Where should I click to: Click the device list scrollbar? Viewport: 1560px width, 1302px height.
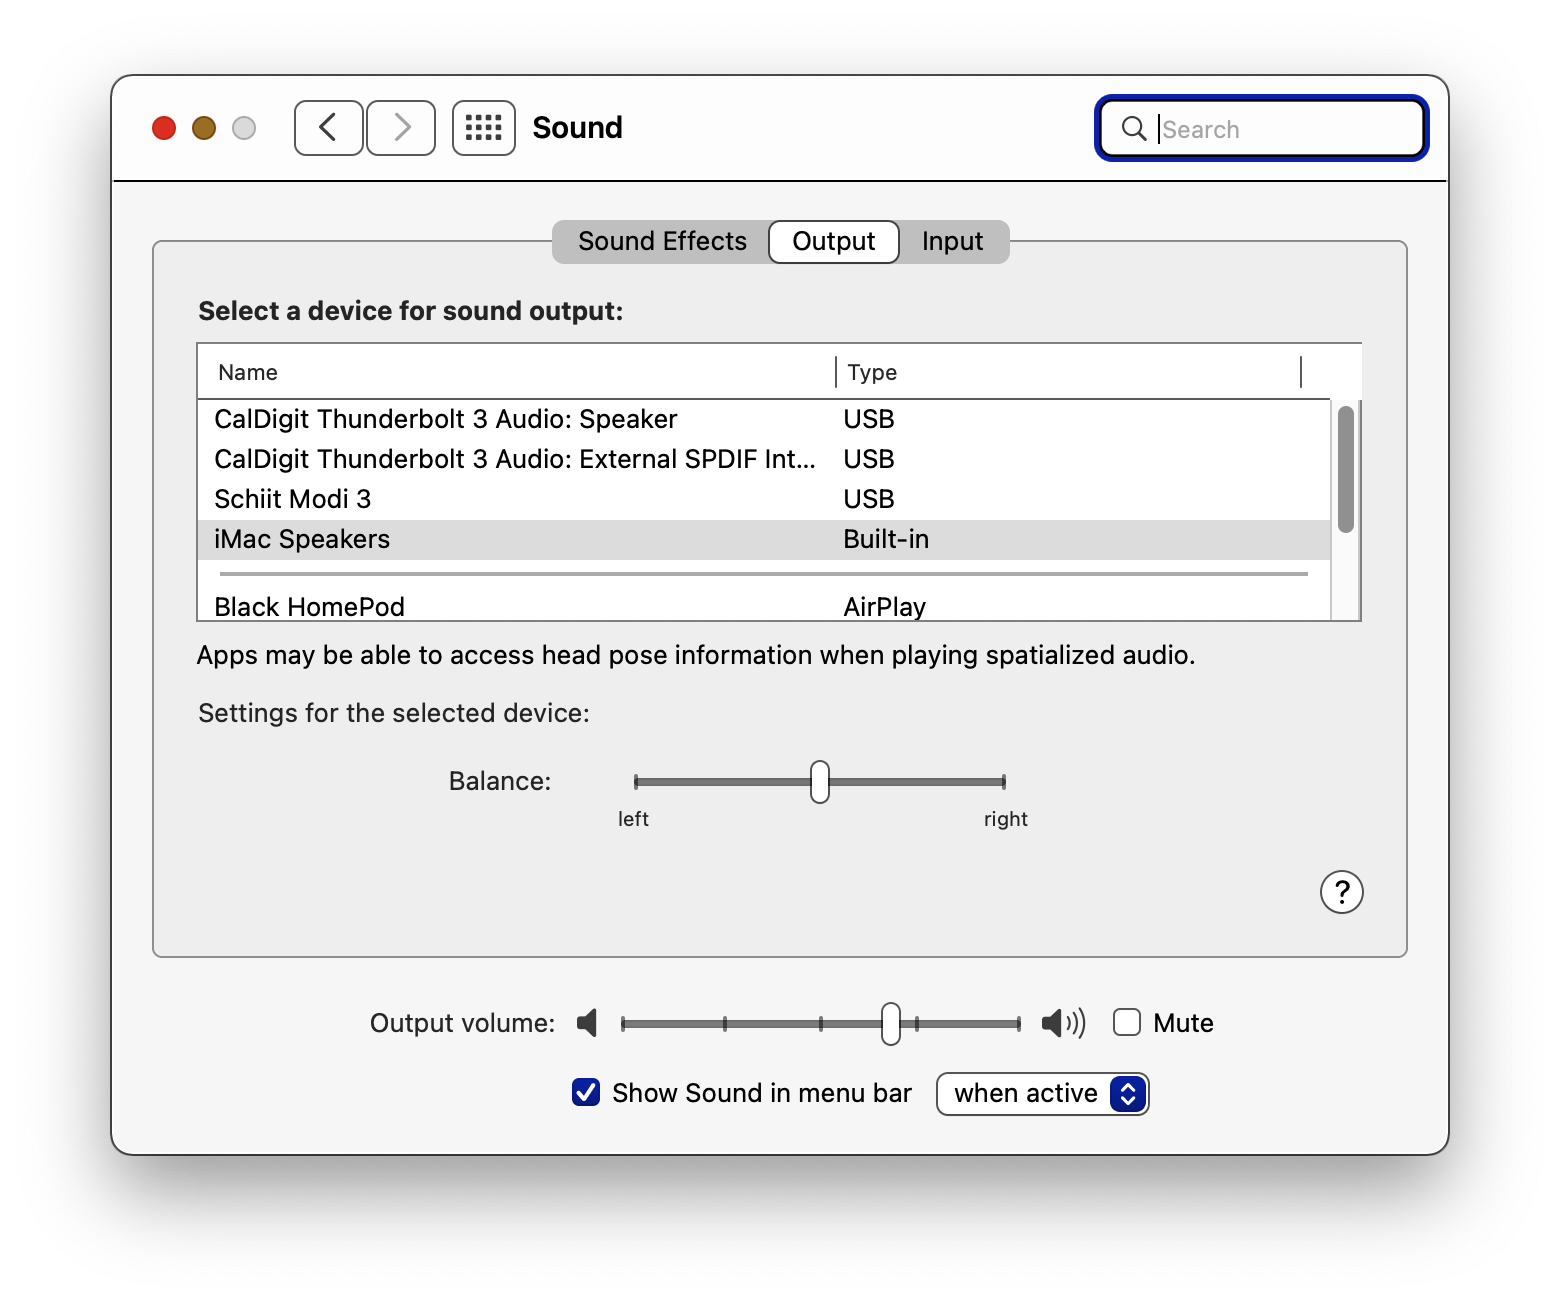[x=1345, y=470]
